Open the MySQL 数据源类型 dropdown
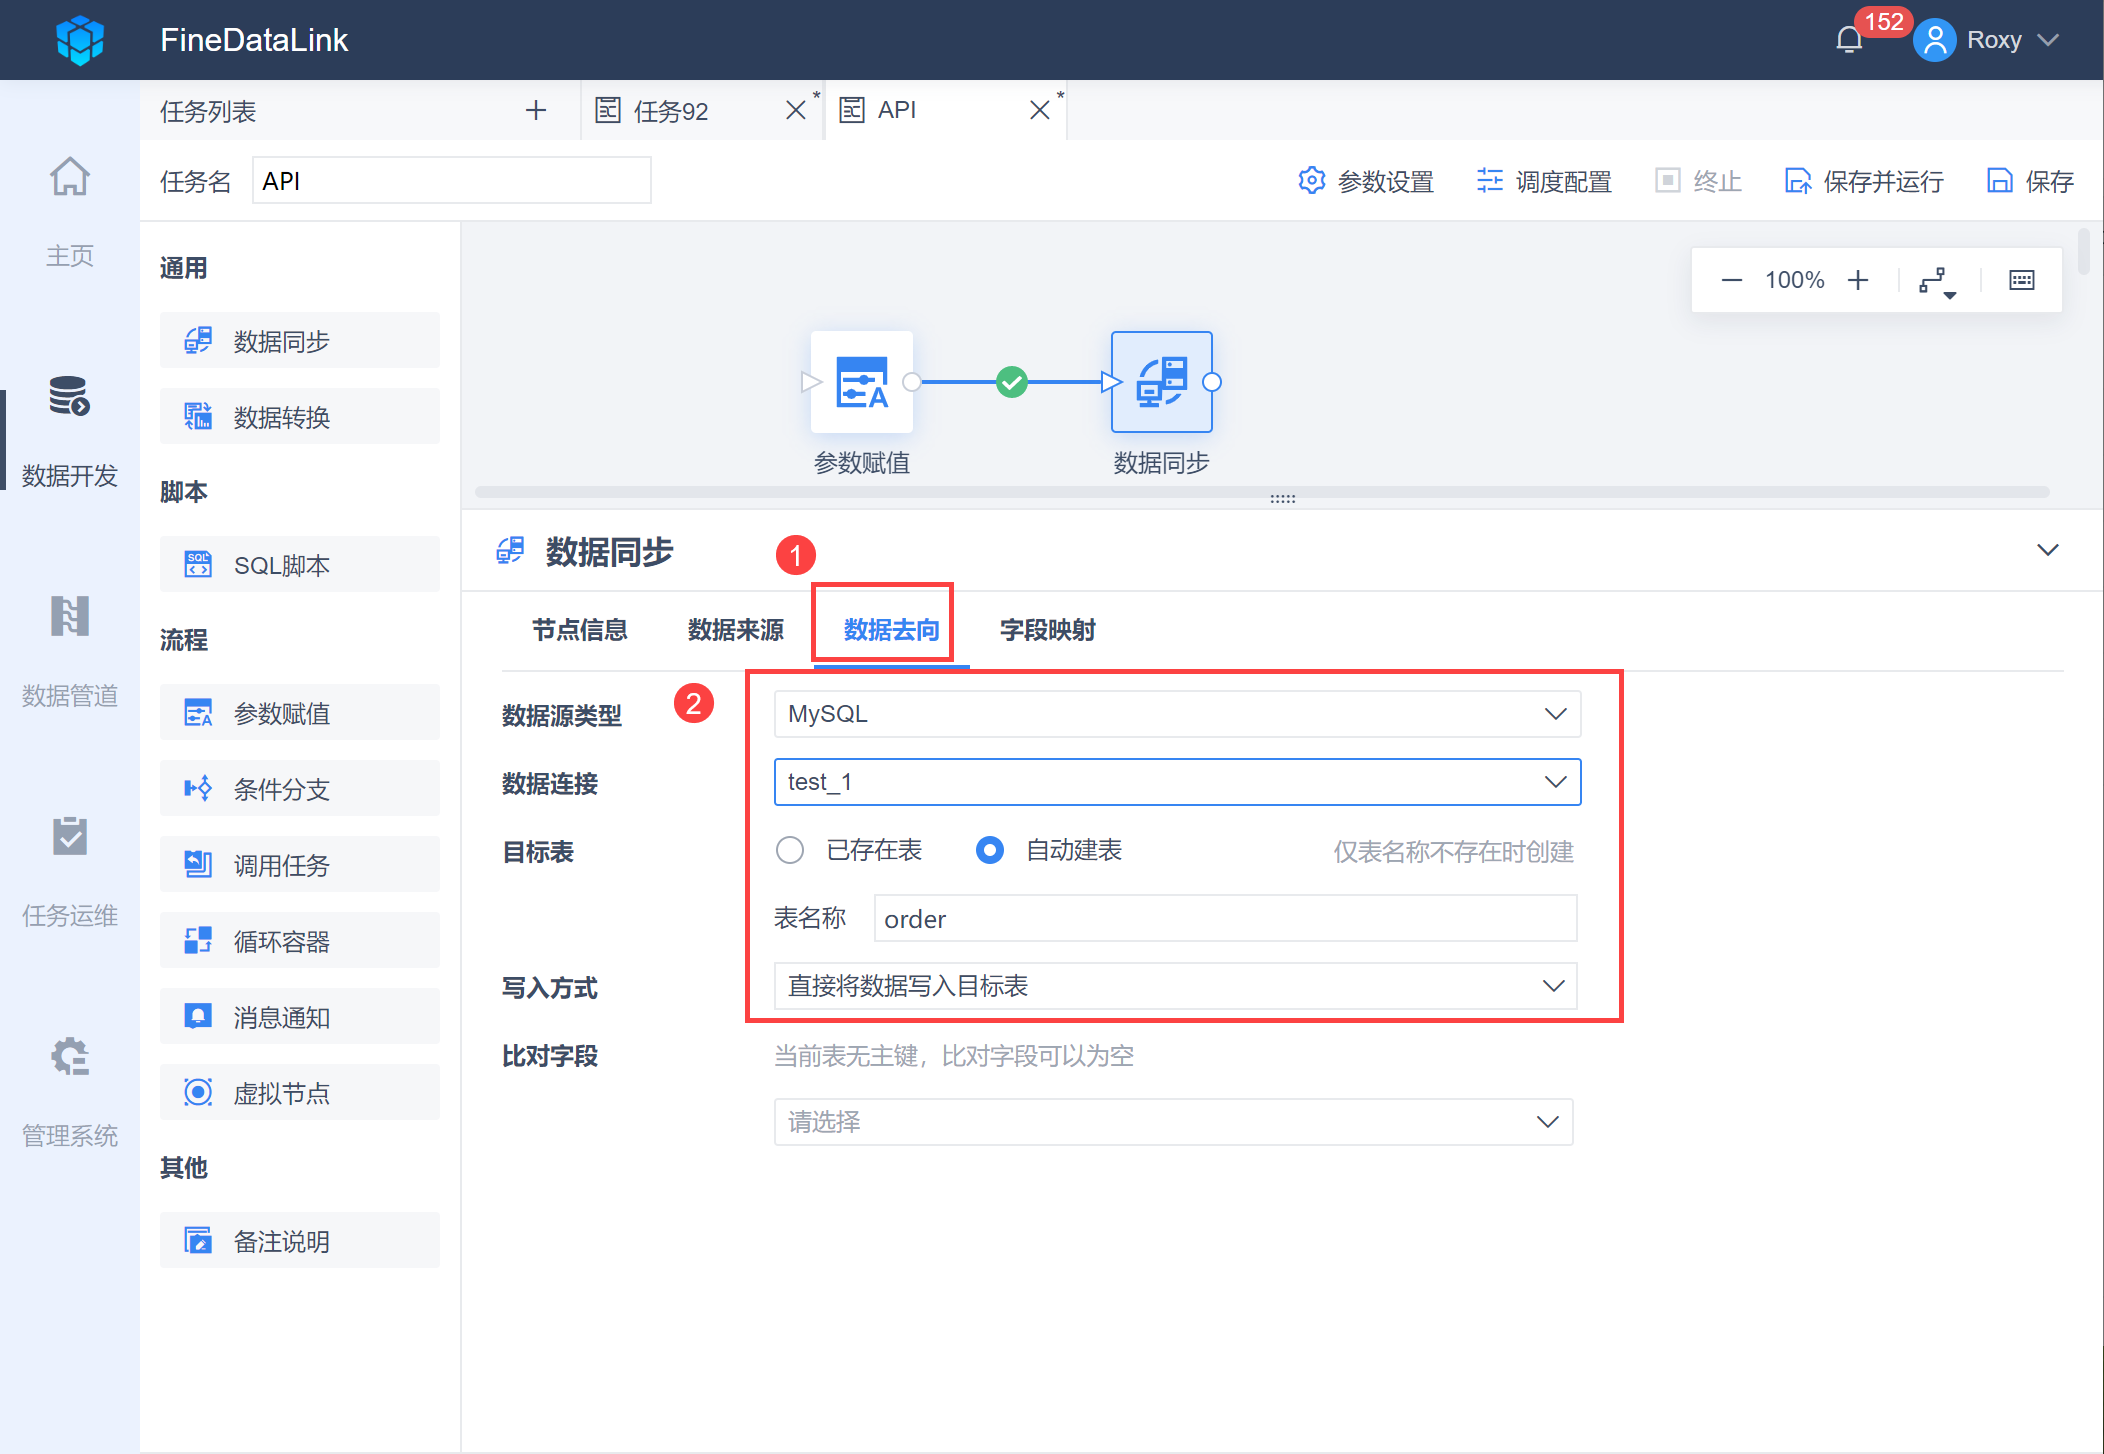 click(x=1176, y=714)
